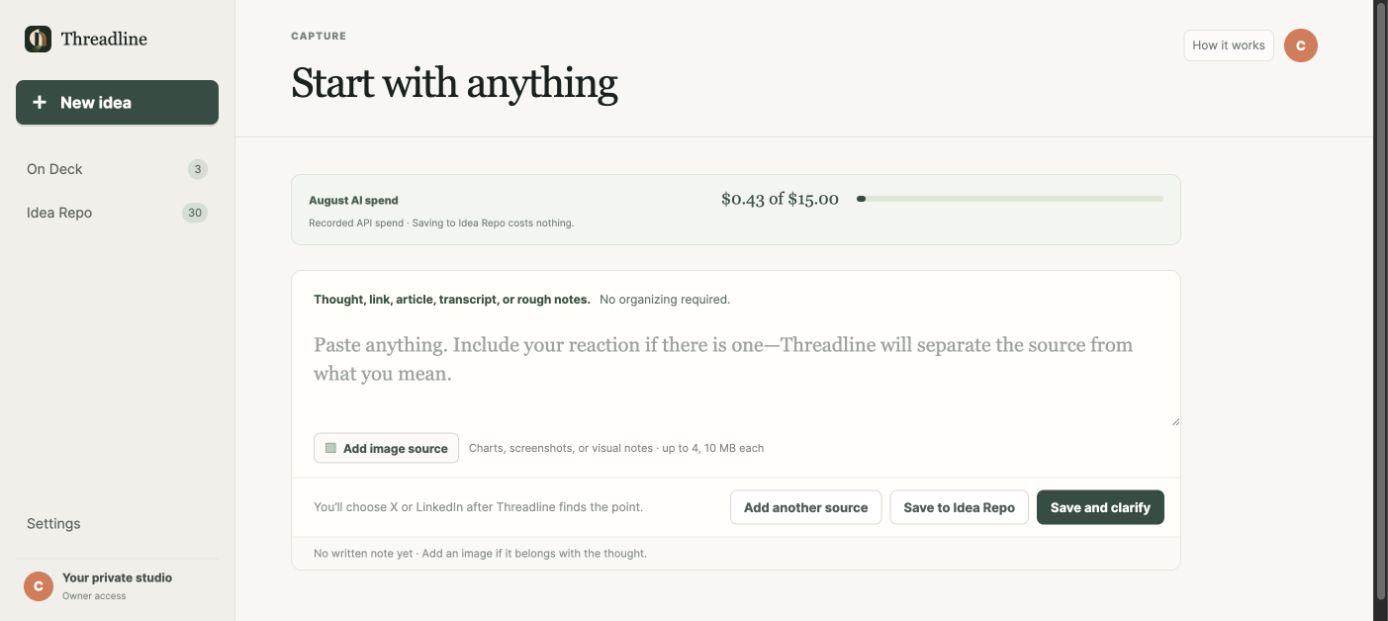Focus the Paste anything text area
Viewport: 1388px width, 621px height.
[x=736, y=372]
